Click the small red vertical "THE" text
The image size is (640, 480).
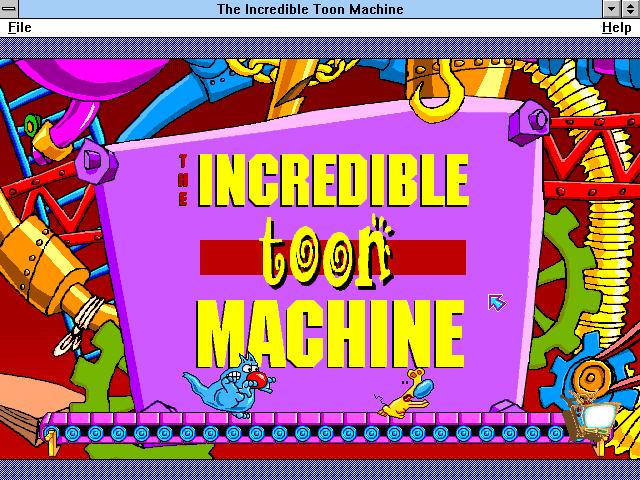(x=183, y=180)
